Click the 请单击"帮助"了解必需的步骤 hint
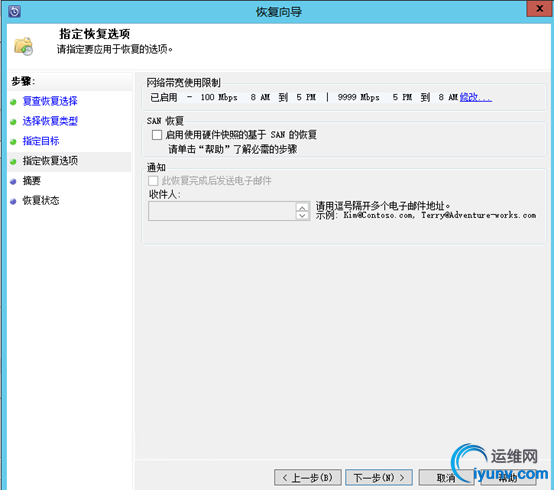The width and height of the screenshot is (554, 490). click(x=232, y=149)
